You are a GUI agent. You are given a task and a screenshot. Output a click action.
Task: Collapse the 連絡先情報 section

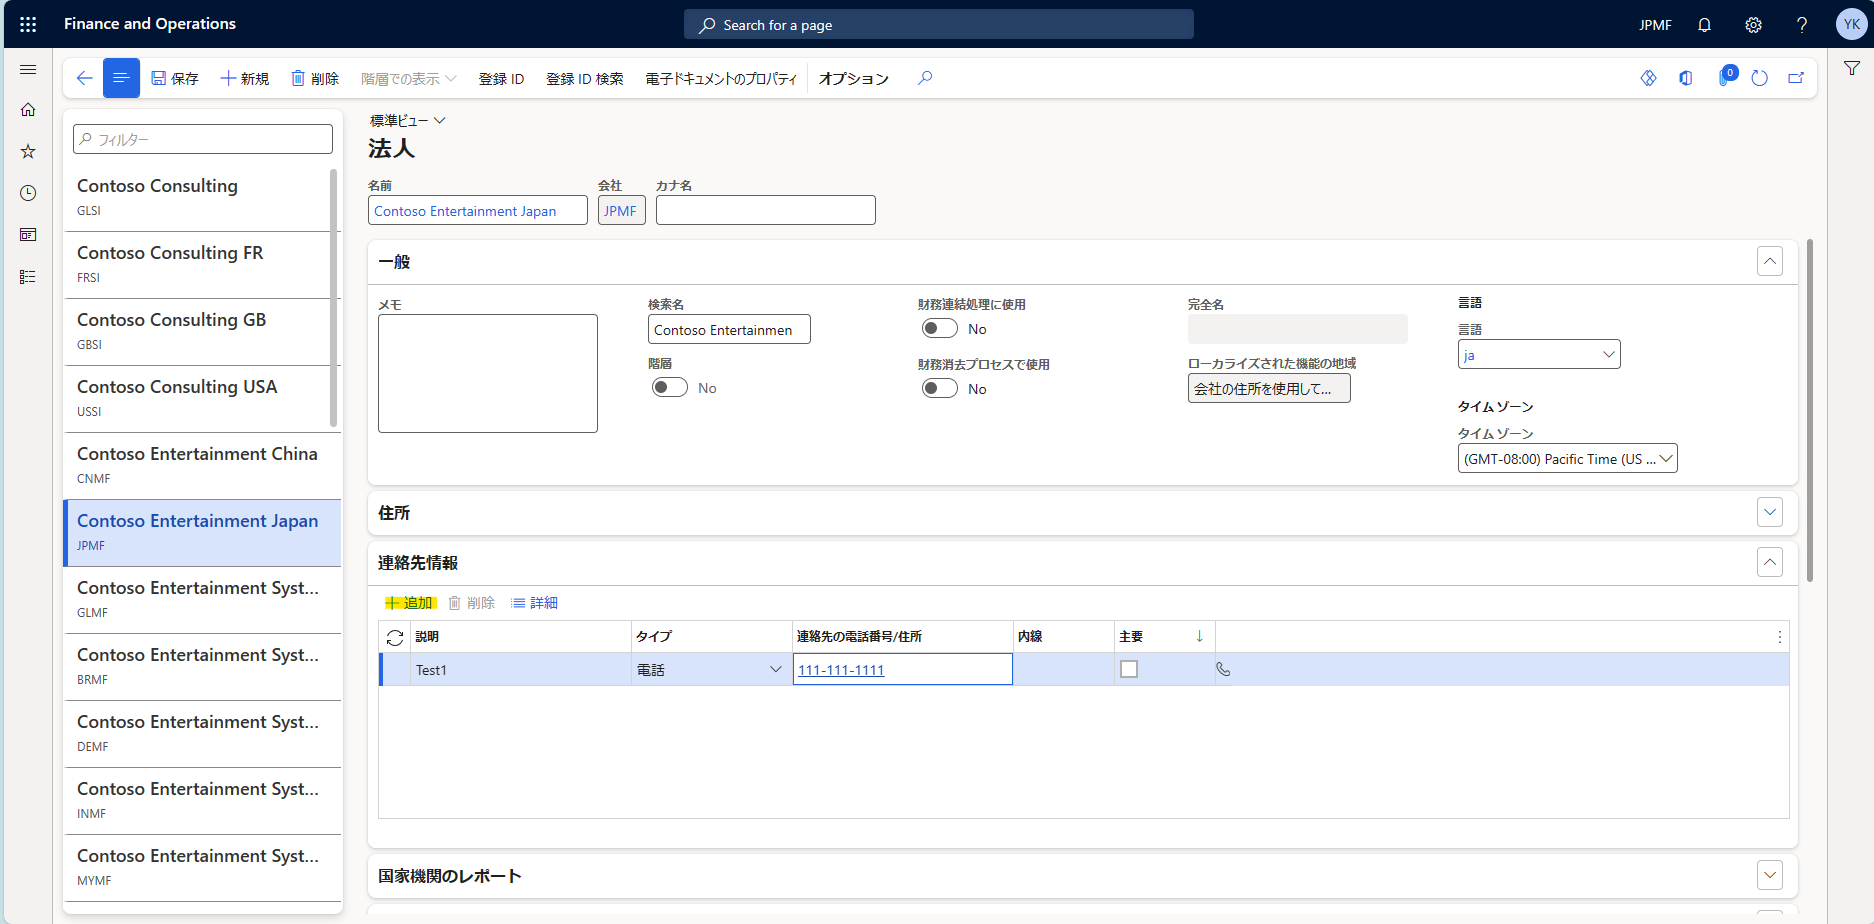[x=1770, y=563]
